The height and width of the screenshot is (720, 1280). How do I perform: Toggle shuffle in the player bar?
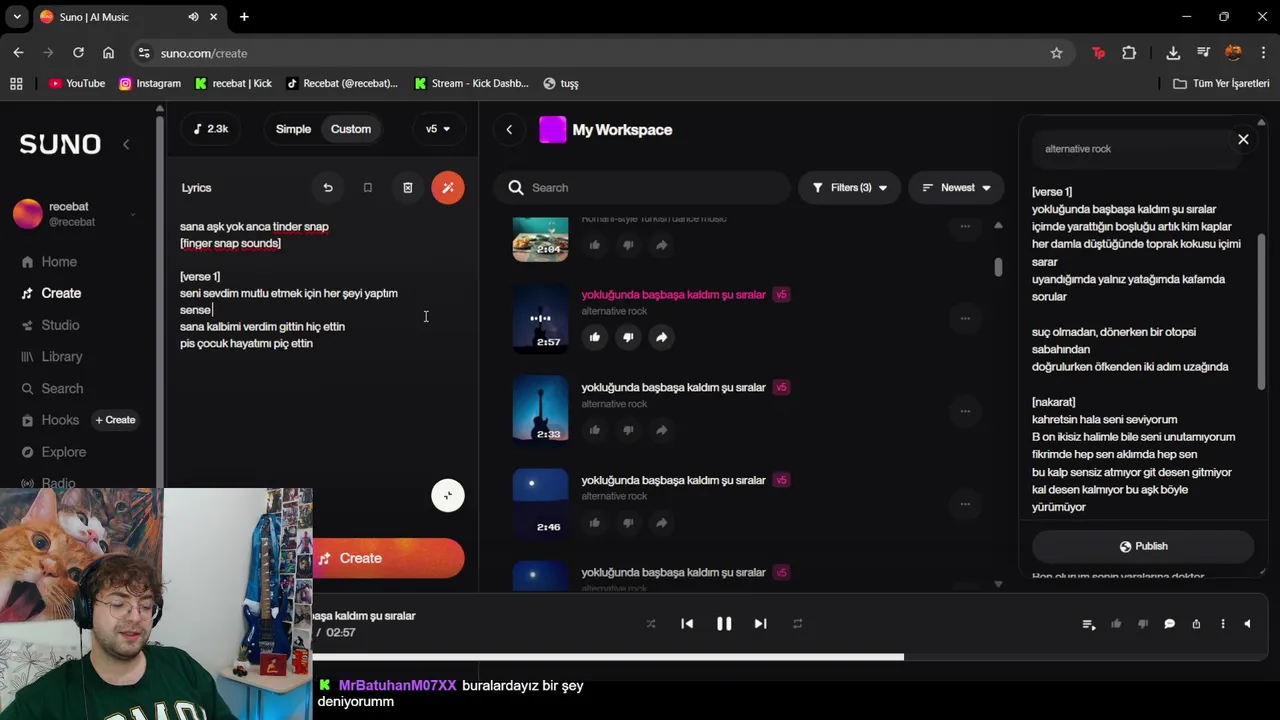click(651, 624)
